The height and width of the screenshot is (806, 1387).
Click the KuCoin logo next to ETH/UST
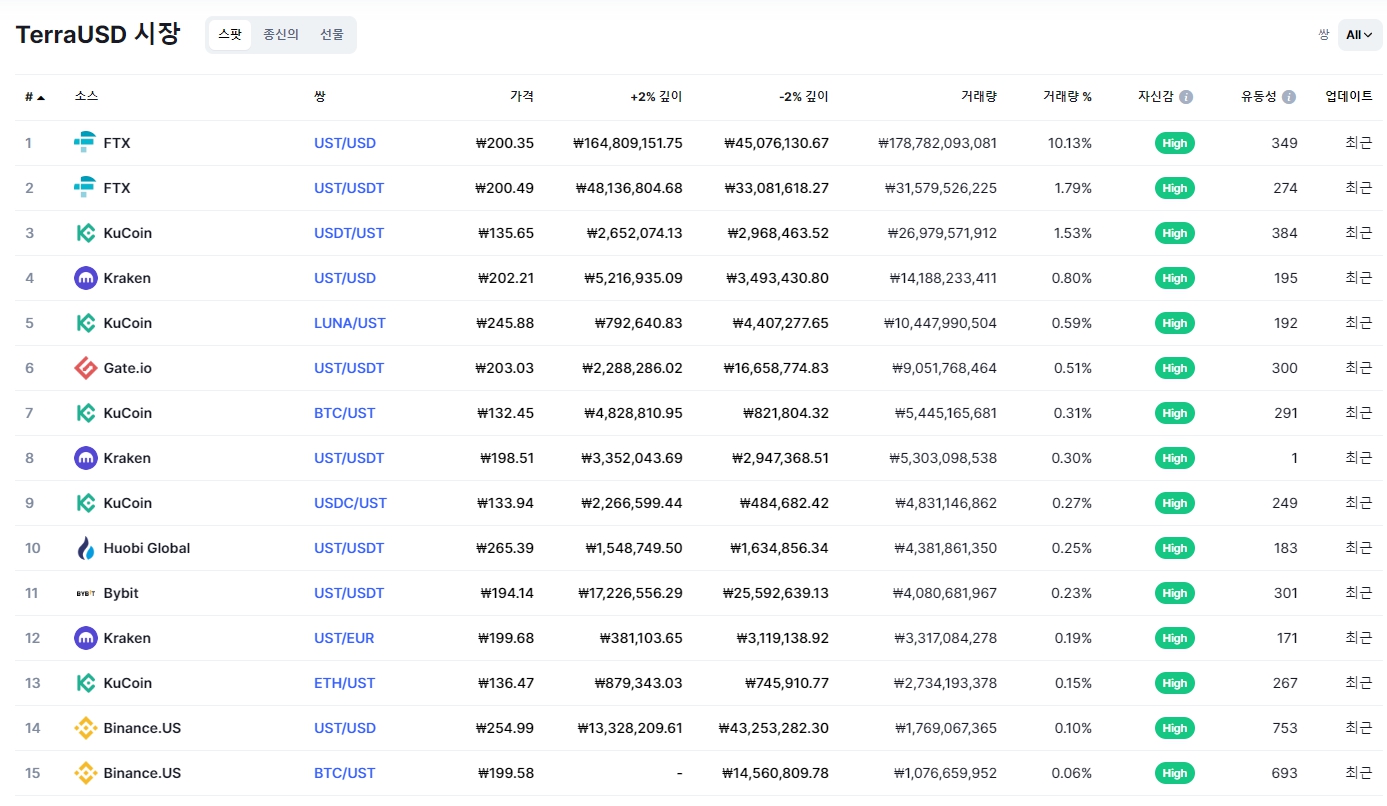tap(85, 683)
